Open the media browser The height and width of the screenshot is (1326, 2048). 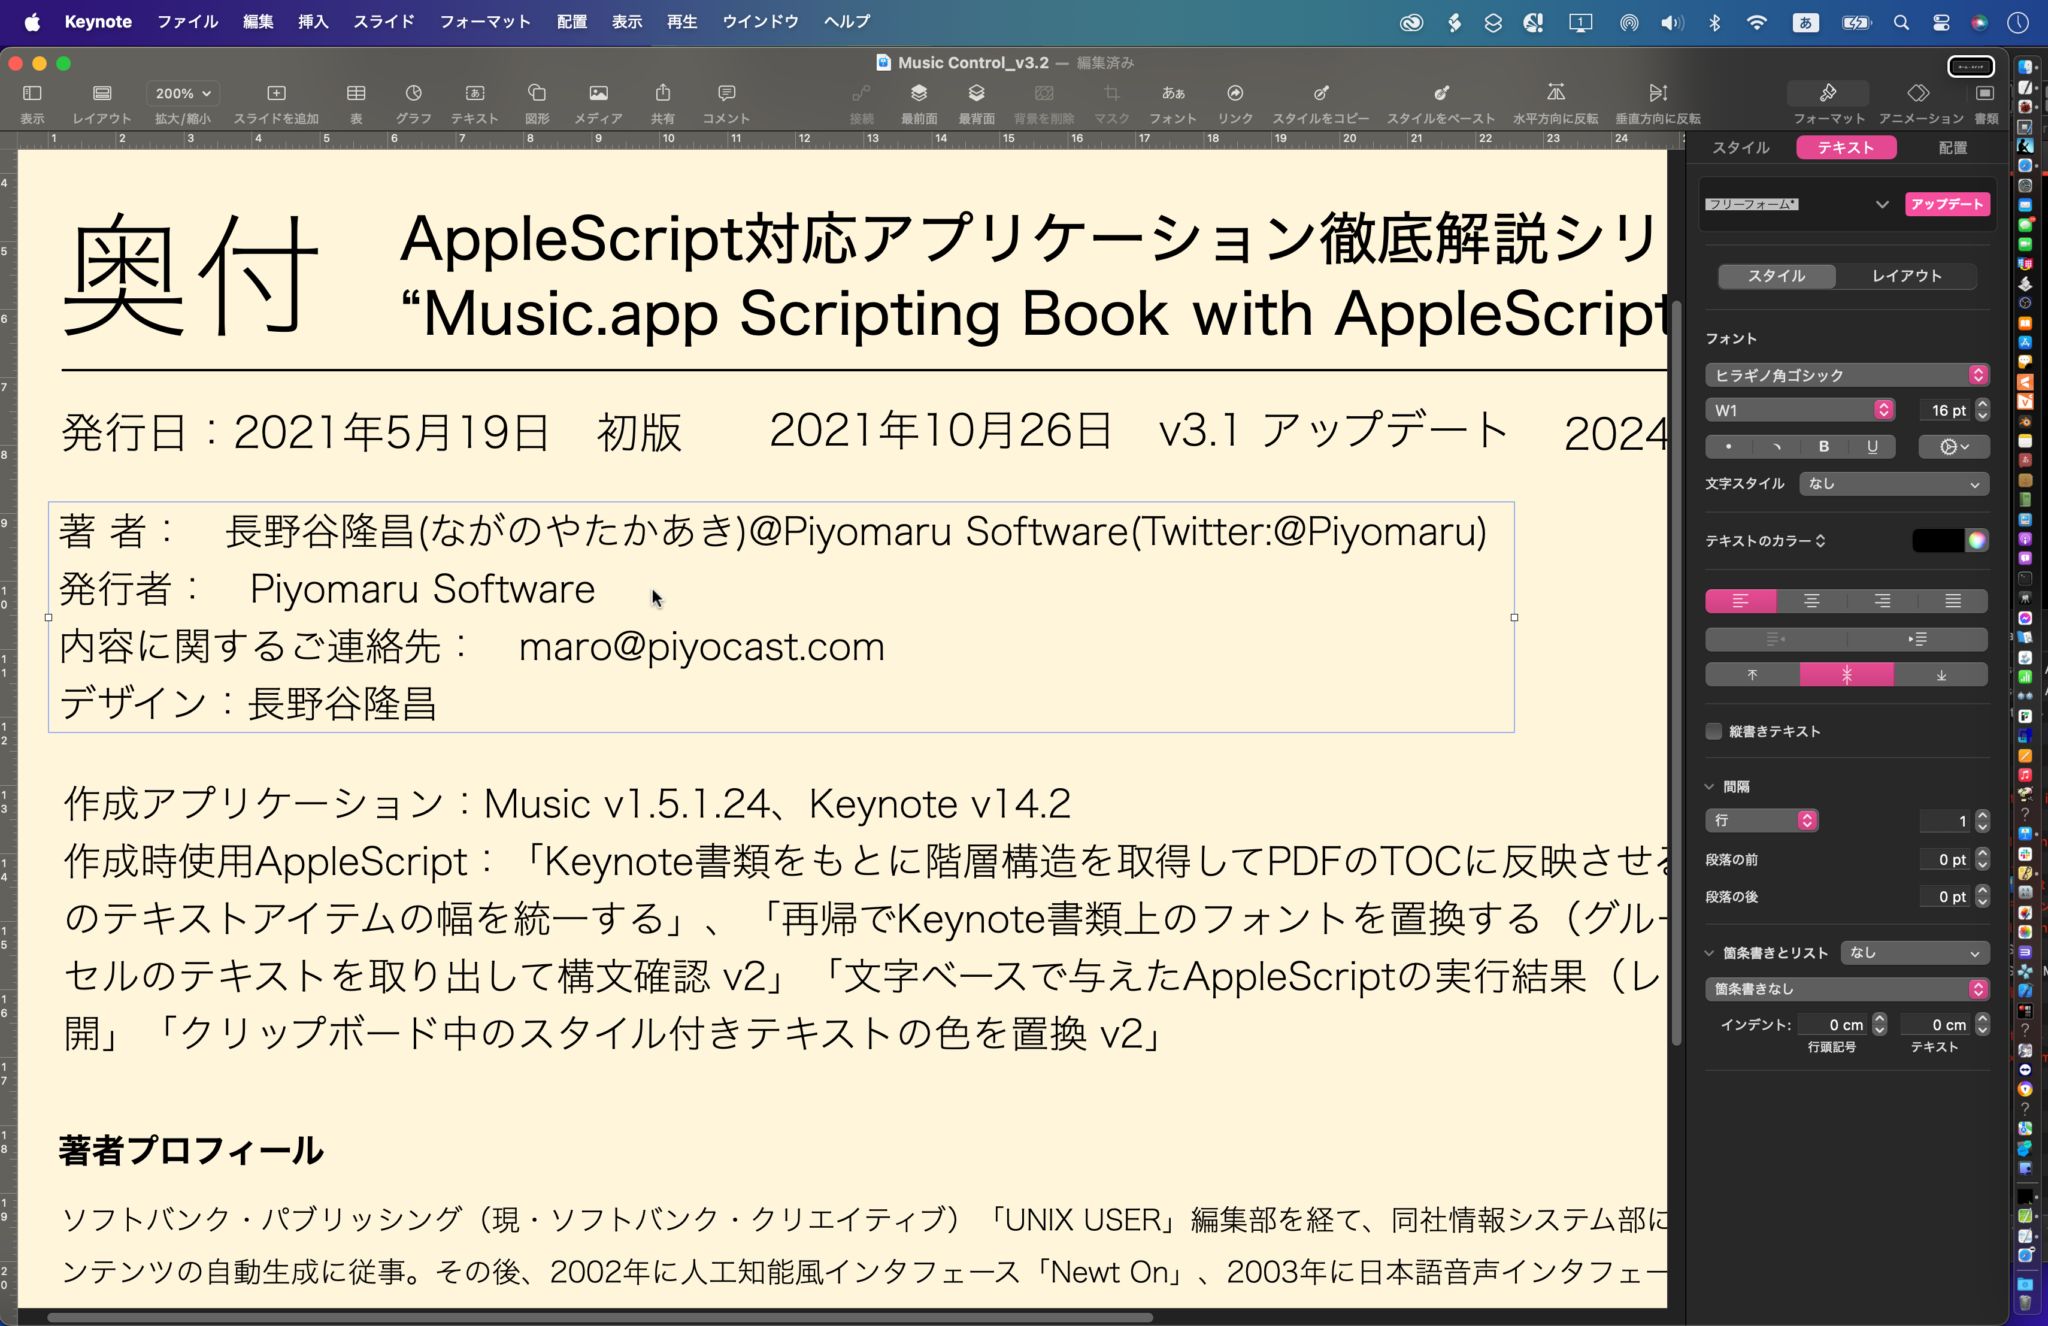[598, 95]
